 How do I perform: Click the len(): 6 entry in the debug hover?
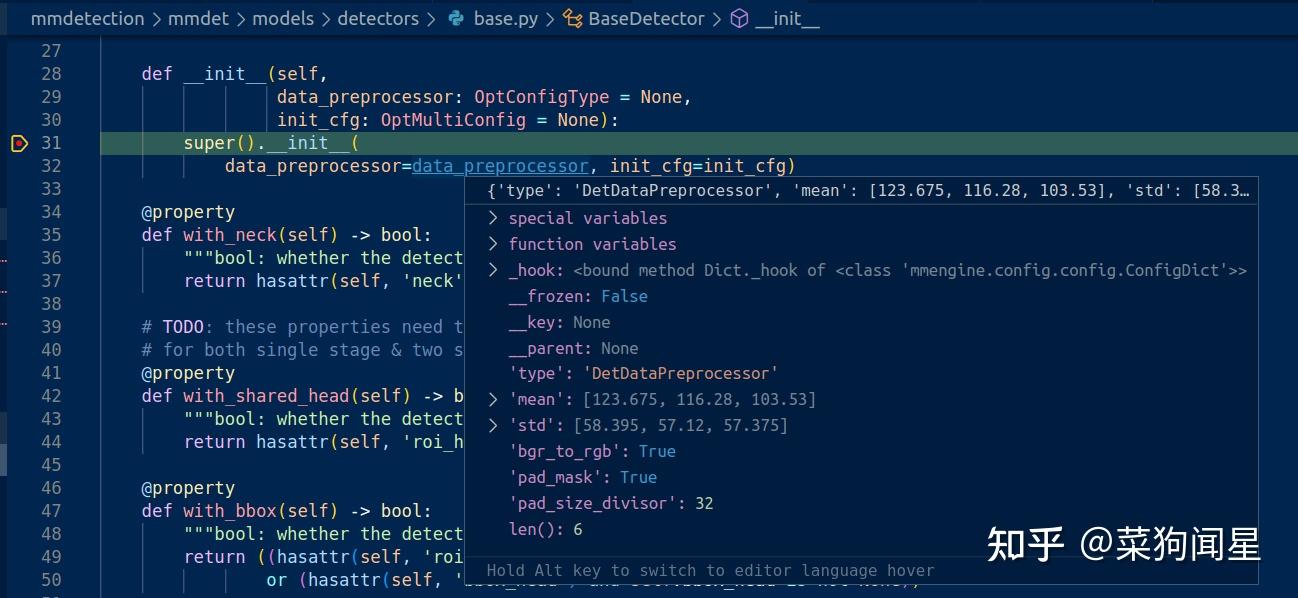(545, 529)
